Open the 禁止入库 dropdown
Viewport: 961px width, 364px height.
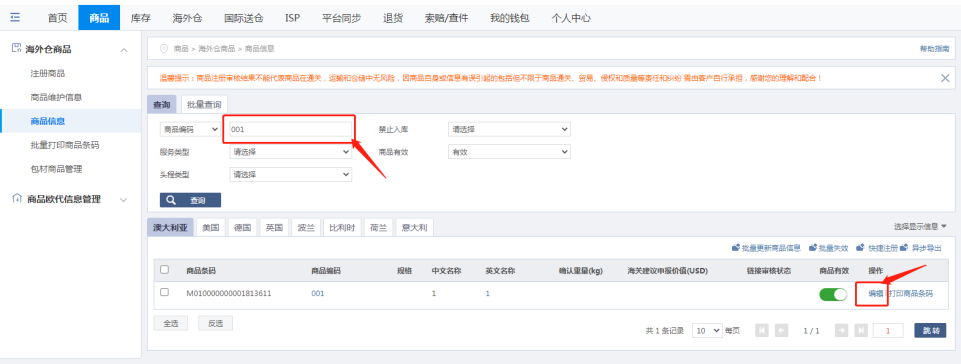pos(509,129)
